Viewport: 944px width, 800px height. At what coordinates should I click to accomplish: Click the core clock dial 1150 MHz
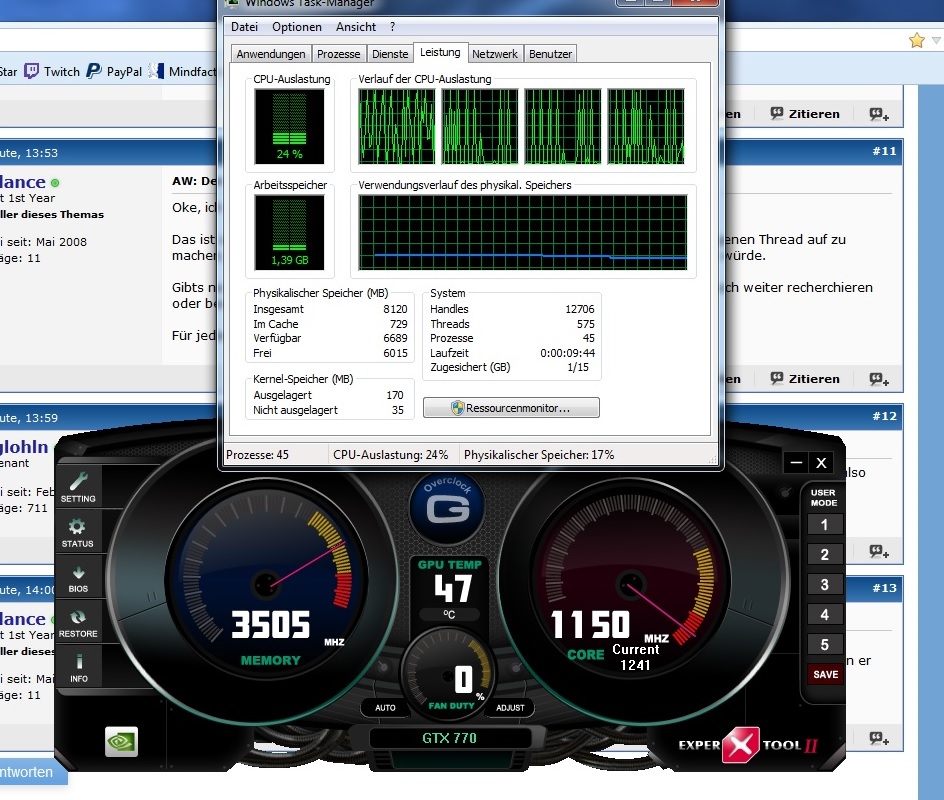point(630,583)
